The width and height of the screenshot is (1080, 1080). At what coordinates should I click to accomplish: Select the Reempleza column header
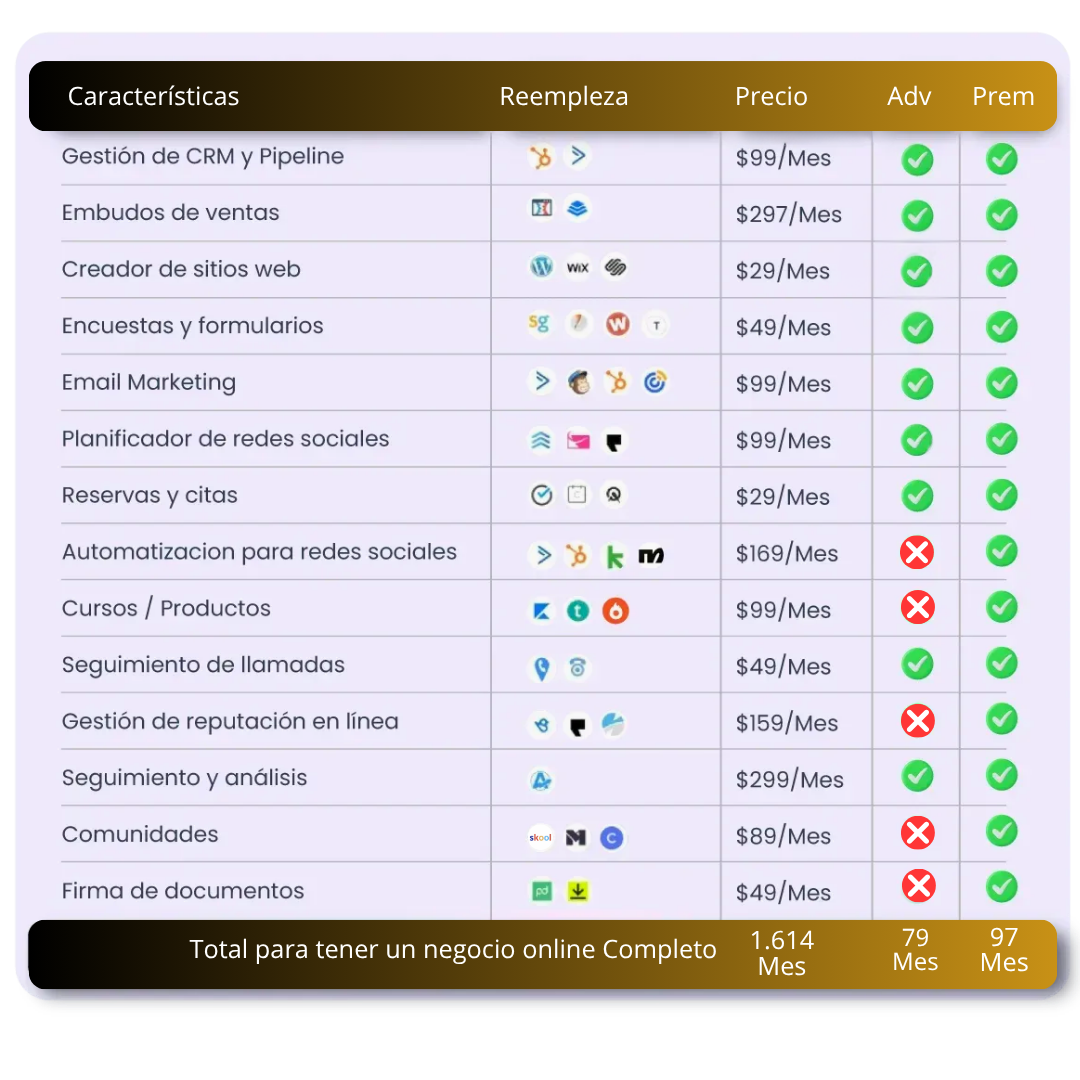click(x=563, y=96)
